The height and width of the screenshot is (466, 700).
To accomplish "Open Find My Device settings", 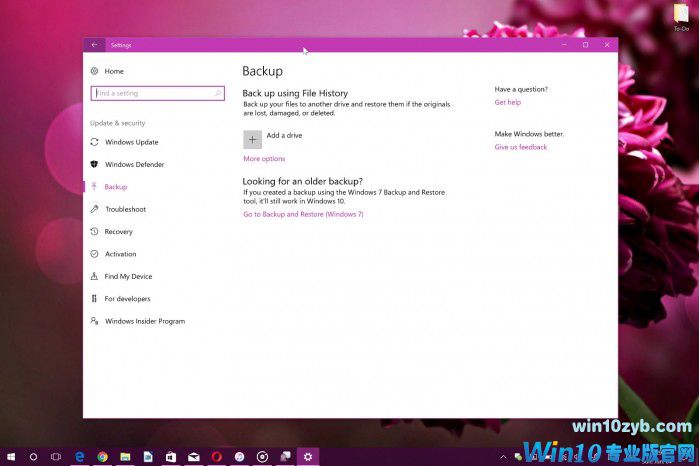I will tap(128, 276).
